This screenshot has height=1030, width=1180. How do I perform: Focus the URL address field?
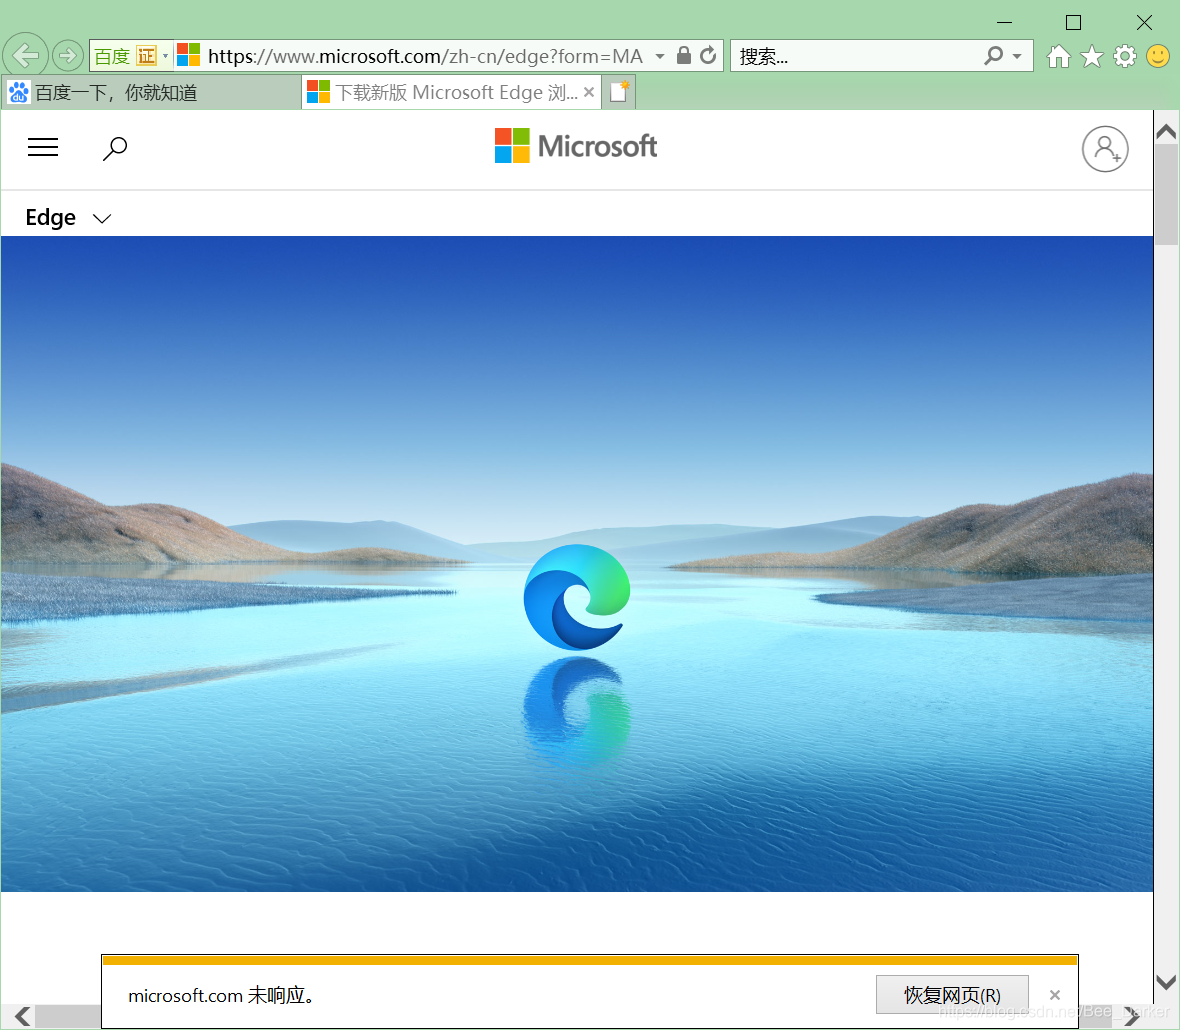point(425,56)
